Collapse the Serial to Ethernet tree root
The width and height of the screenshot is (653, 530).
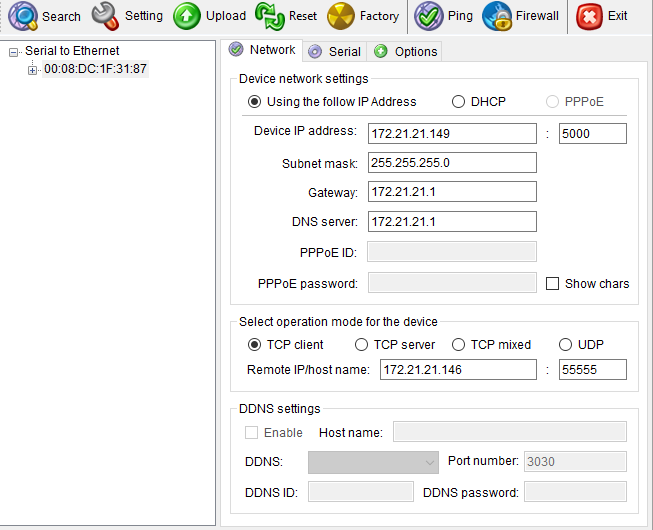click(x=13, y=52)
